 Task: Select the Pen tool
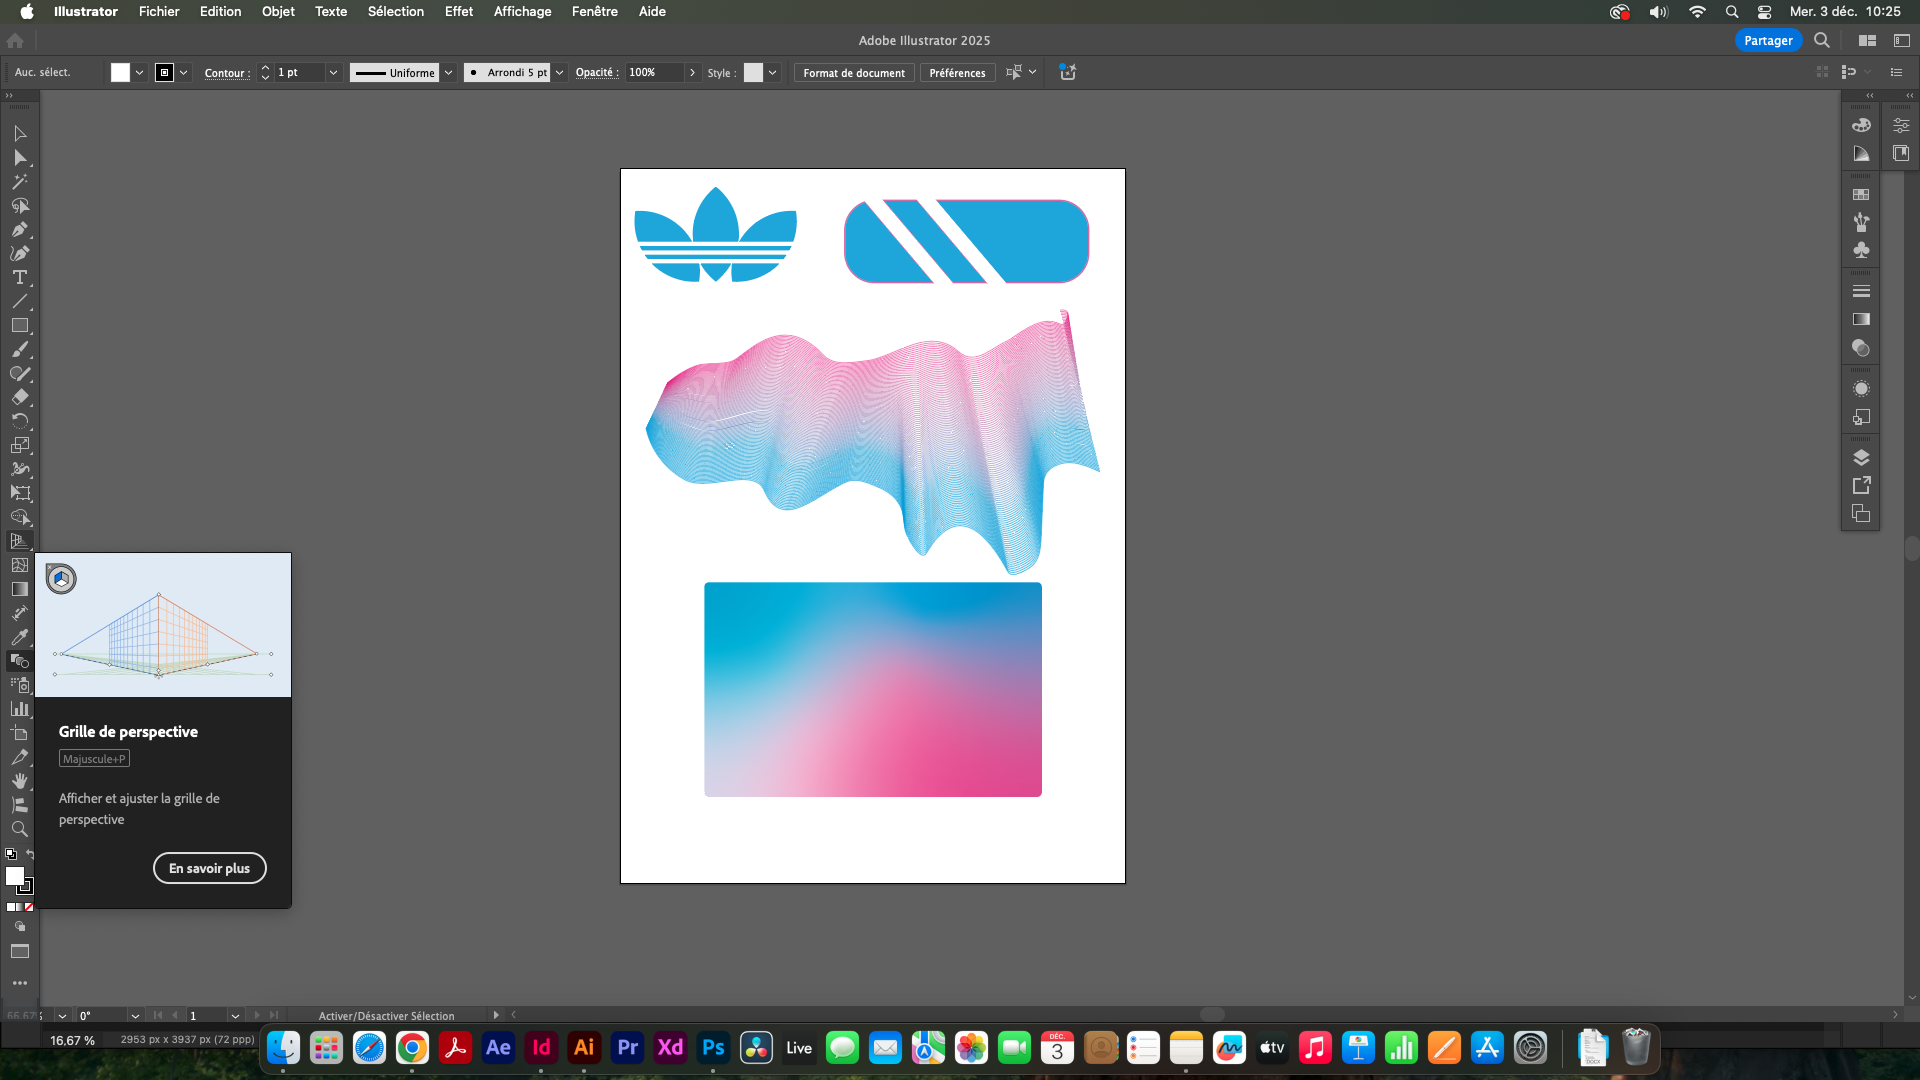click(x=19, y=230)
